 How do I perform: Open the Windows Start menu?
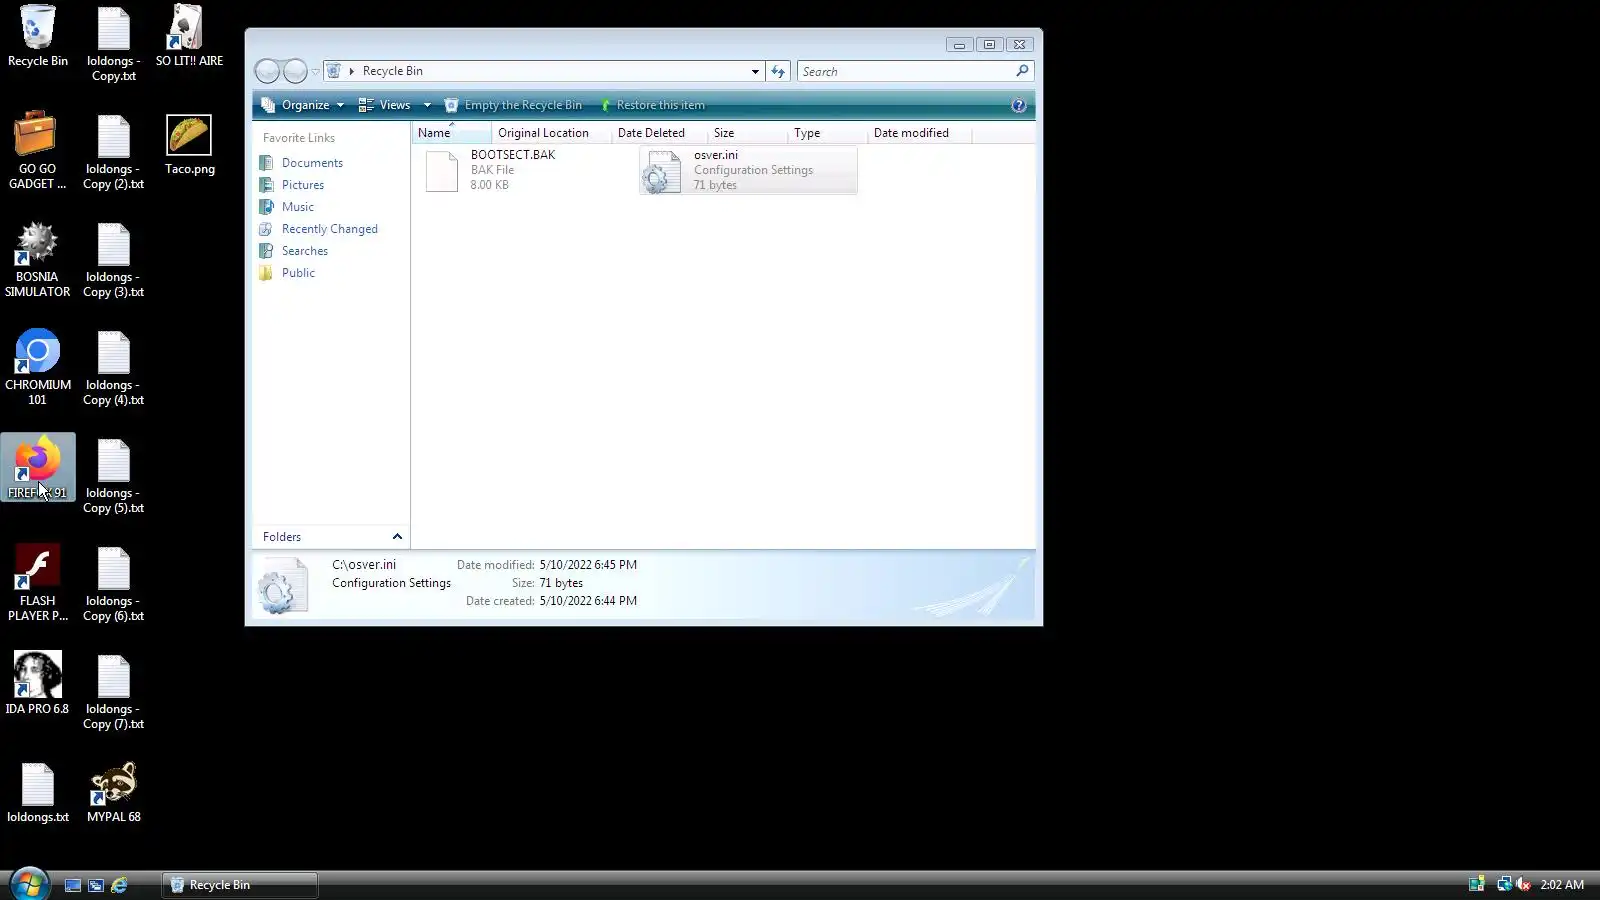coord(28,884)
